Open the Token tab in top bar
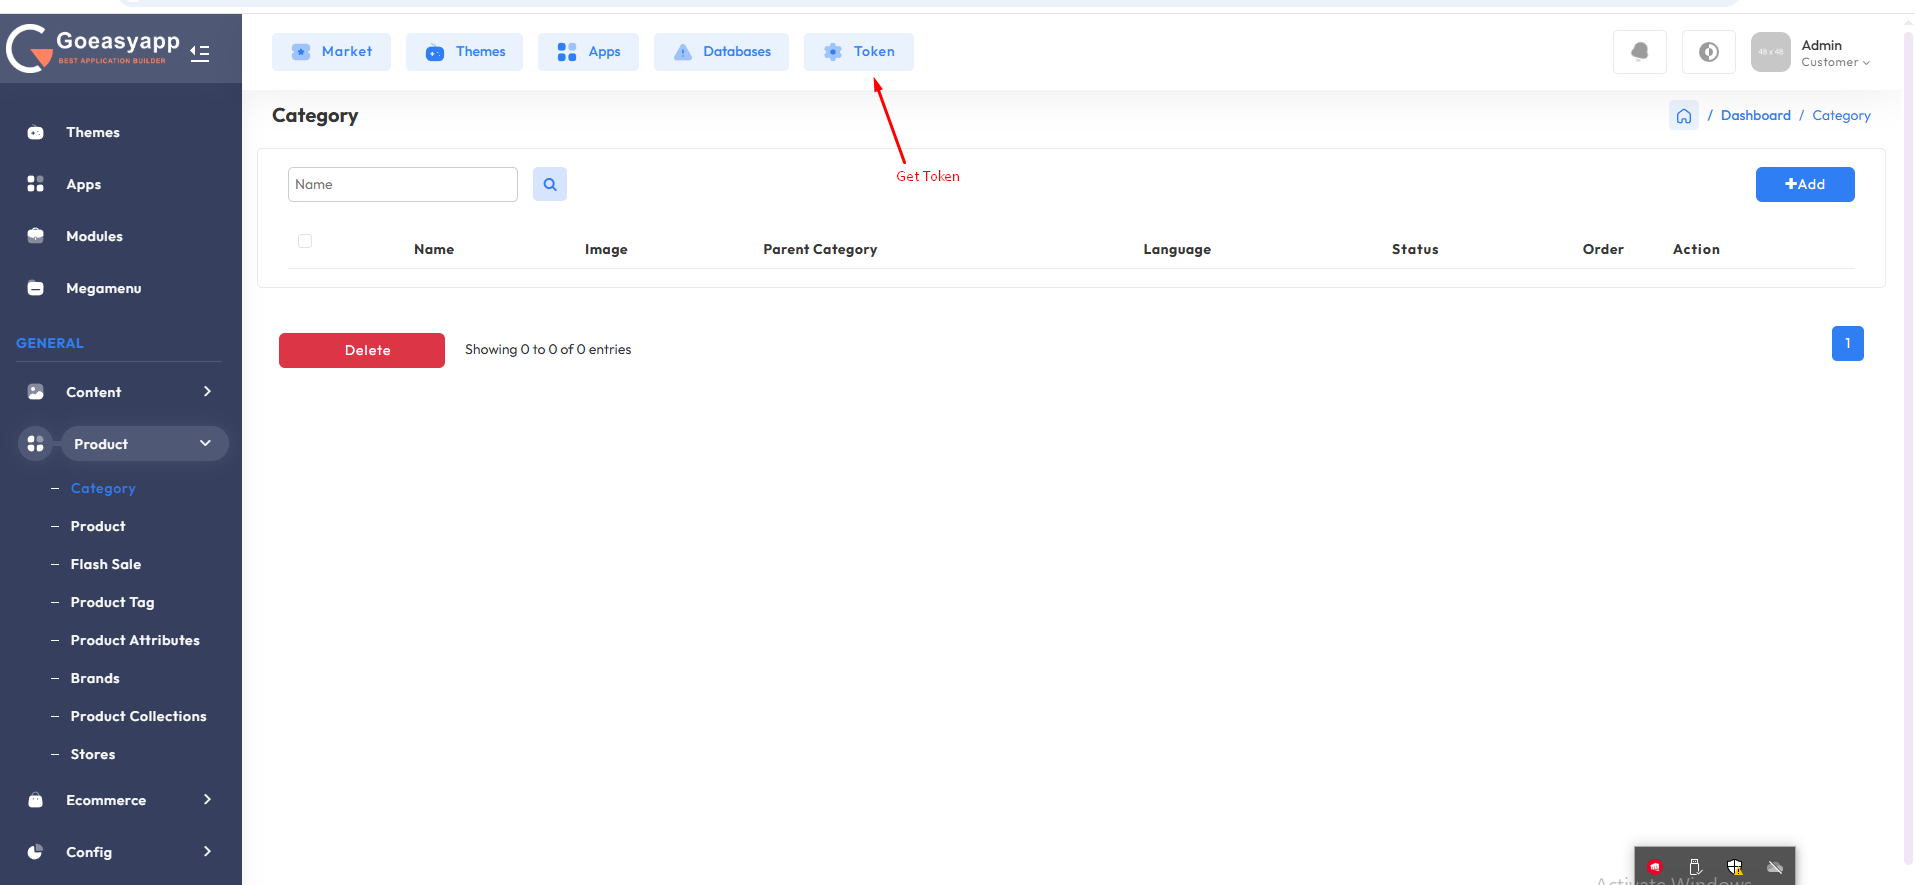The width and height of the screenshot is (1915, 885). (858, 52)
